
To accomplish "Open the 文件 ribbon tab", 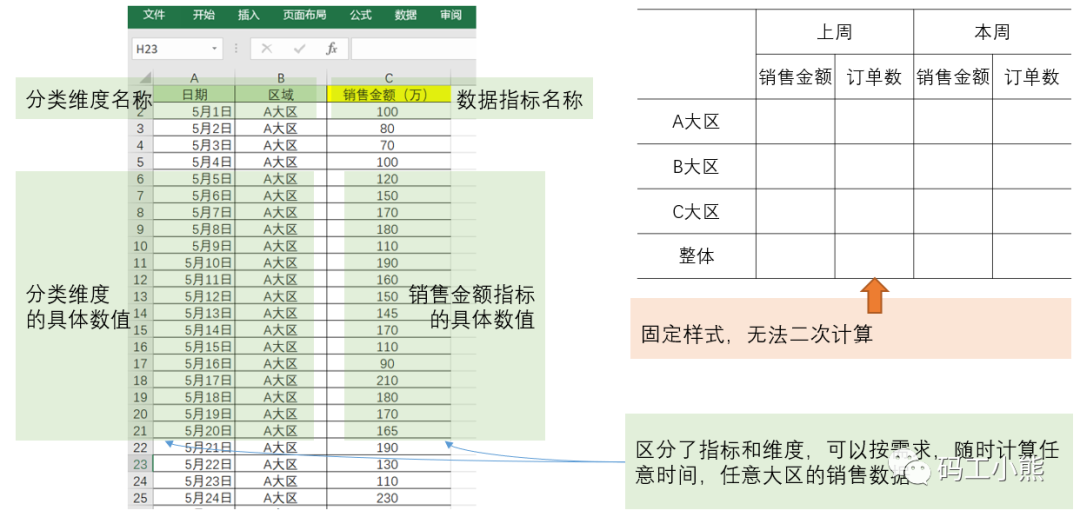I will [x=154, y=15].
